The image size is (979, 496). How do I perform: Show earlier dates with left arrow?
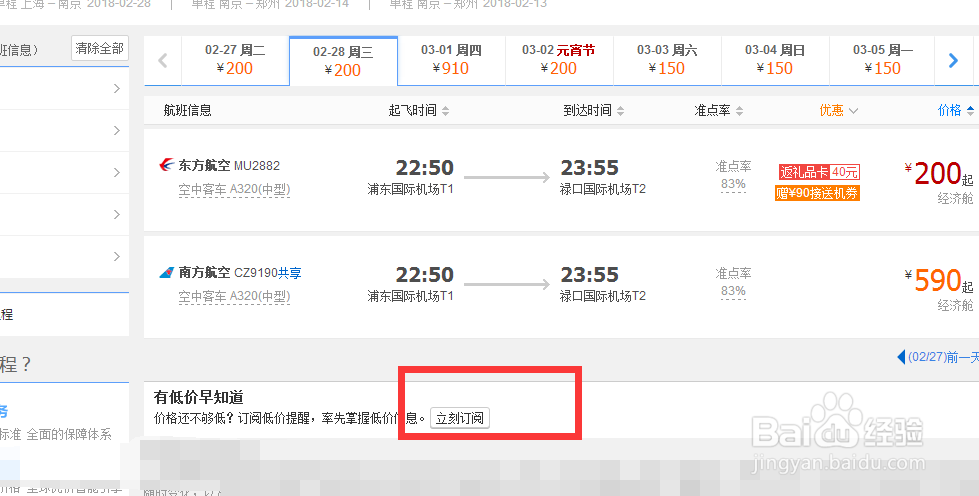[163, 61]
